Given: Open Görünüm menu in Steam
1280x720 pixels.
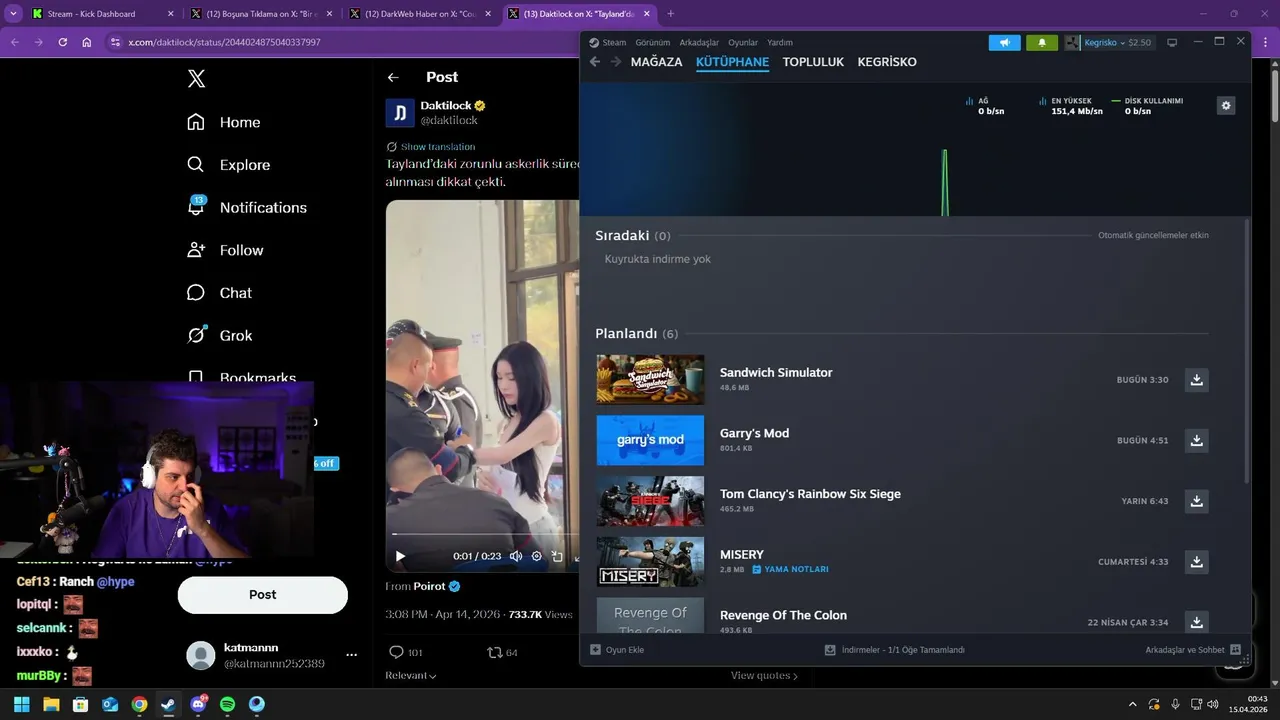Looking at the screenshot, I should tap(653, 43).
